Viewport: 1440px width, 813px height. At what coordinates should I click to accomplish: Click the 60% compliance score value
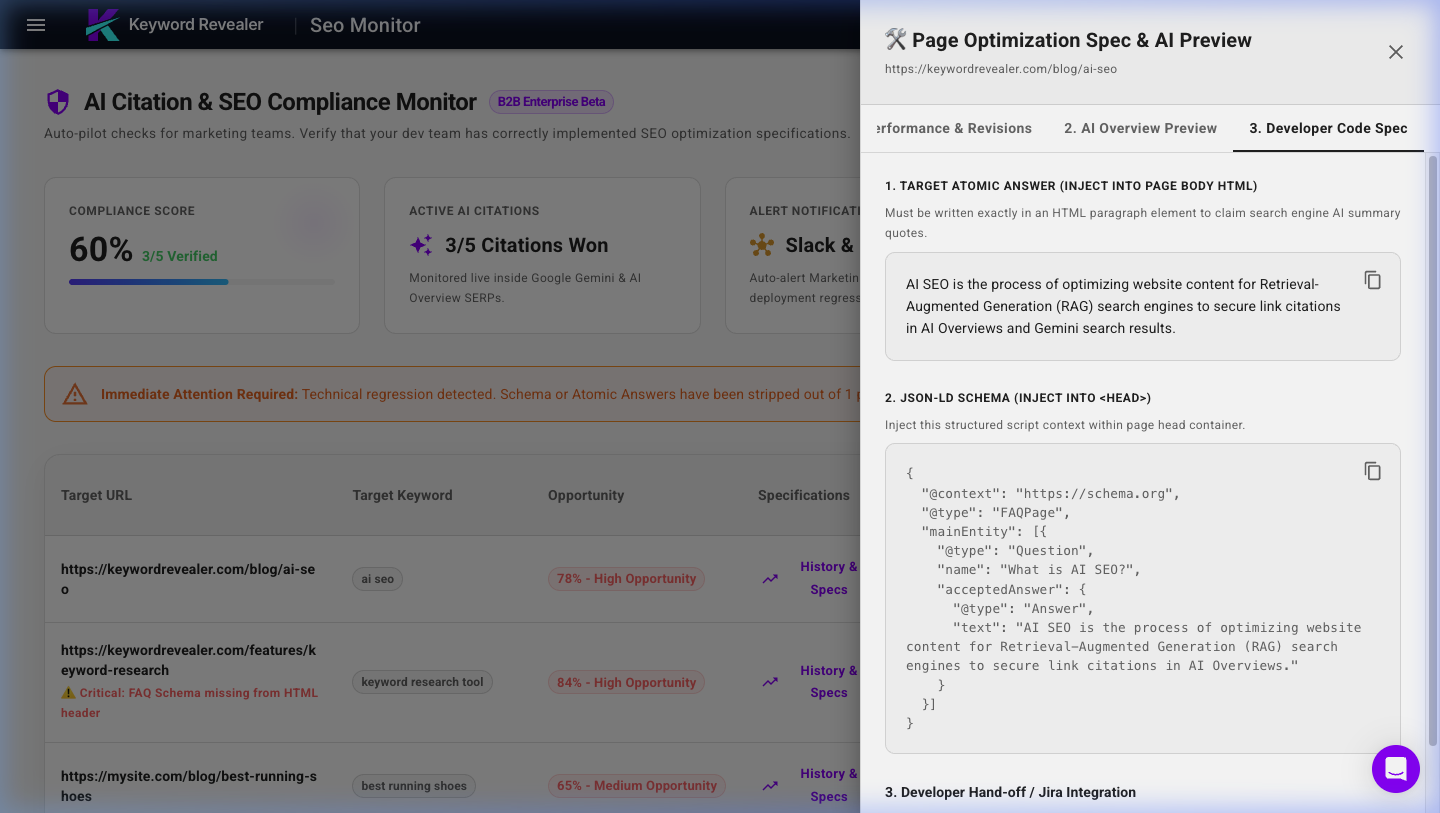coord(101,249)
